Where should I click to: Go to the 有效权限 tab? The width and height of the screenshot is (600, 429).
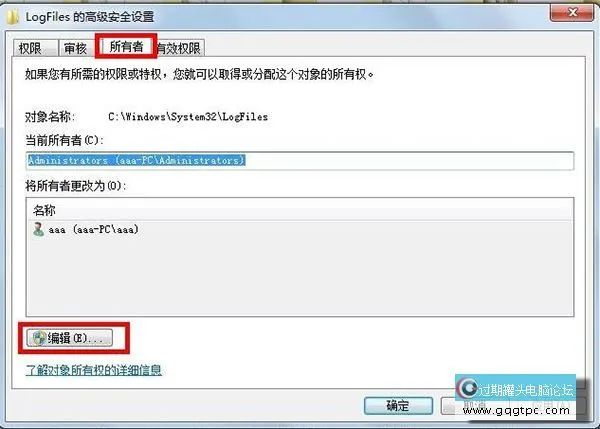(x=179, y=48)
